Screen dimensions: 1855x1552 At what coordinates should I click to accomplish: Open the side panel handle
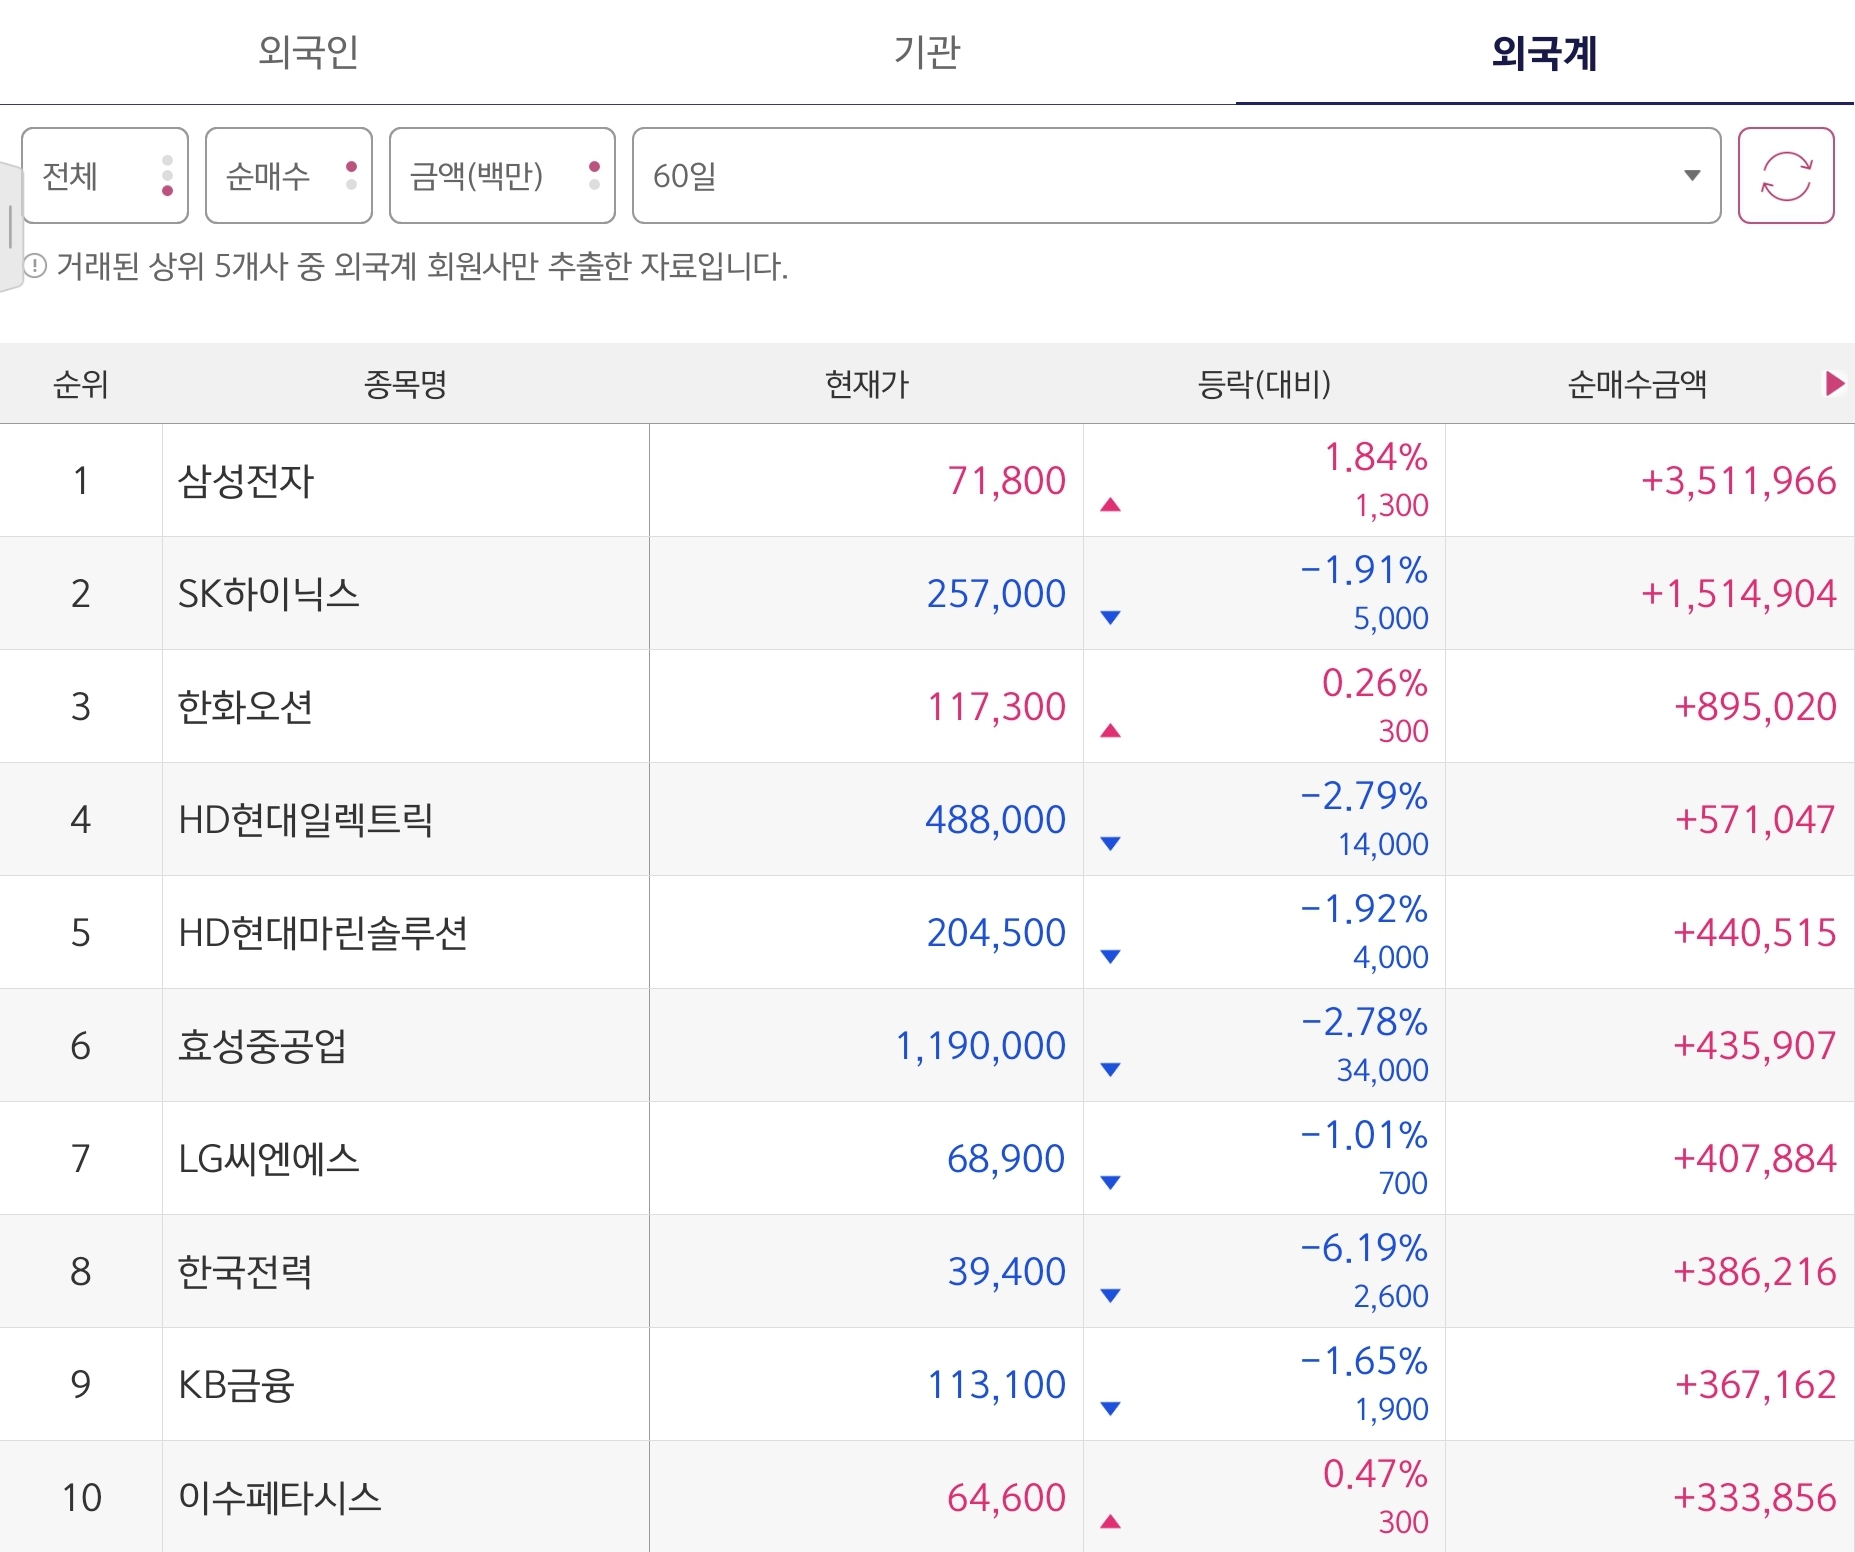(10, 226)
